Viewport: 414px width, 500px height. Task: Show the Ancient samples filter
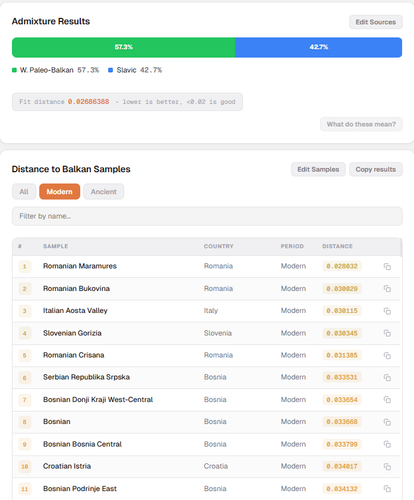click(104, 192)
